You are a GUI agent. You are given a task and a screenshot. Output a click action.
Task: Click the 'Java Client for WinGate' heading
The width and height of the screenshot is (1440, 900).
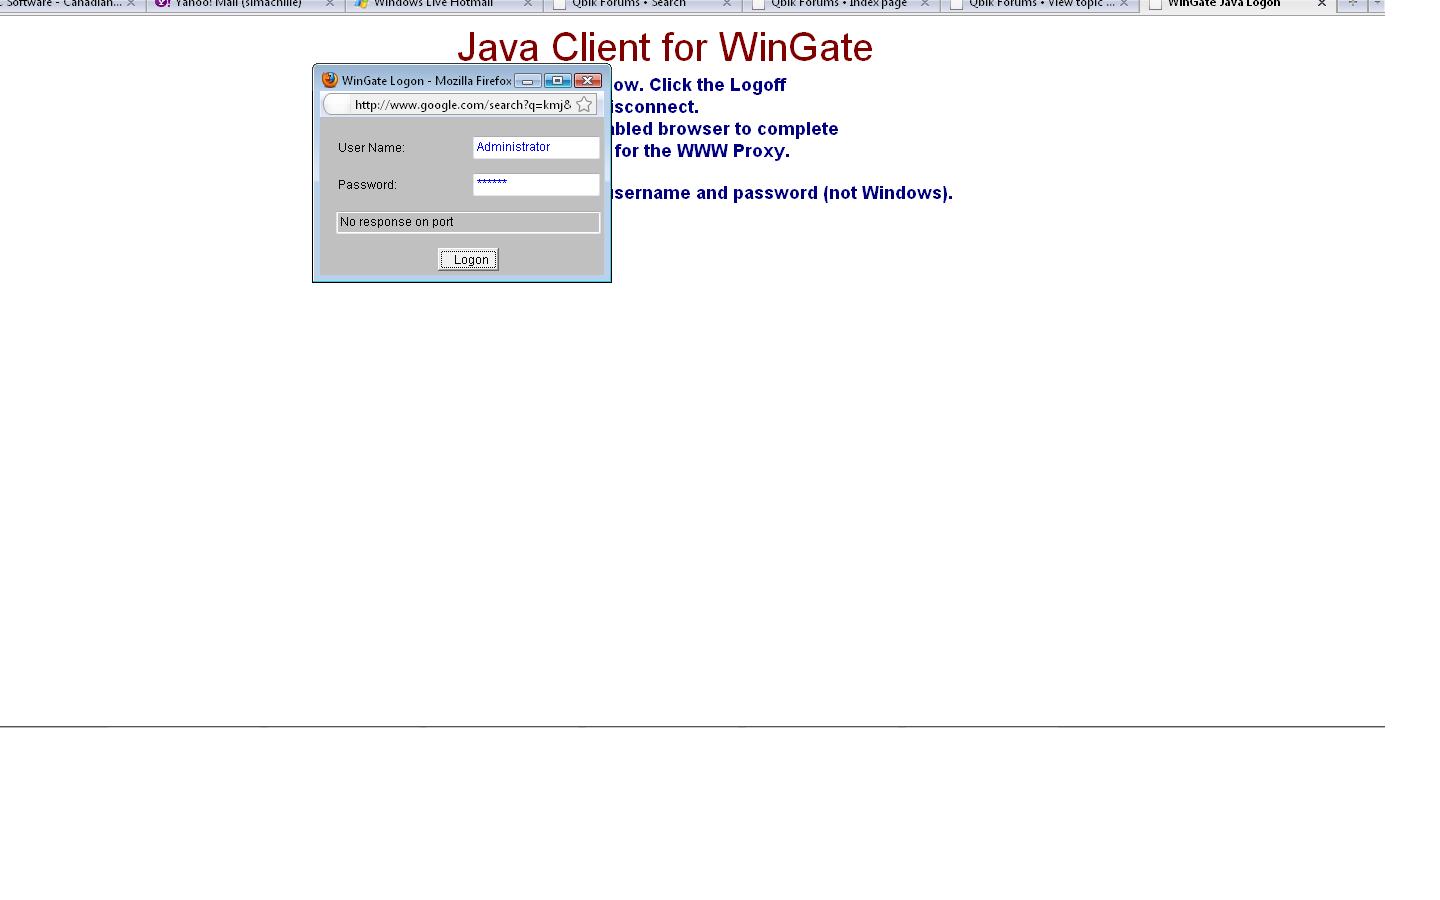[665, 48]
